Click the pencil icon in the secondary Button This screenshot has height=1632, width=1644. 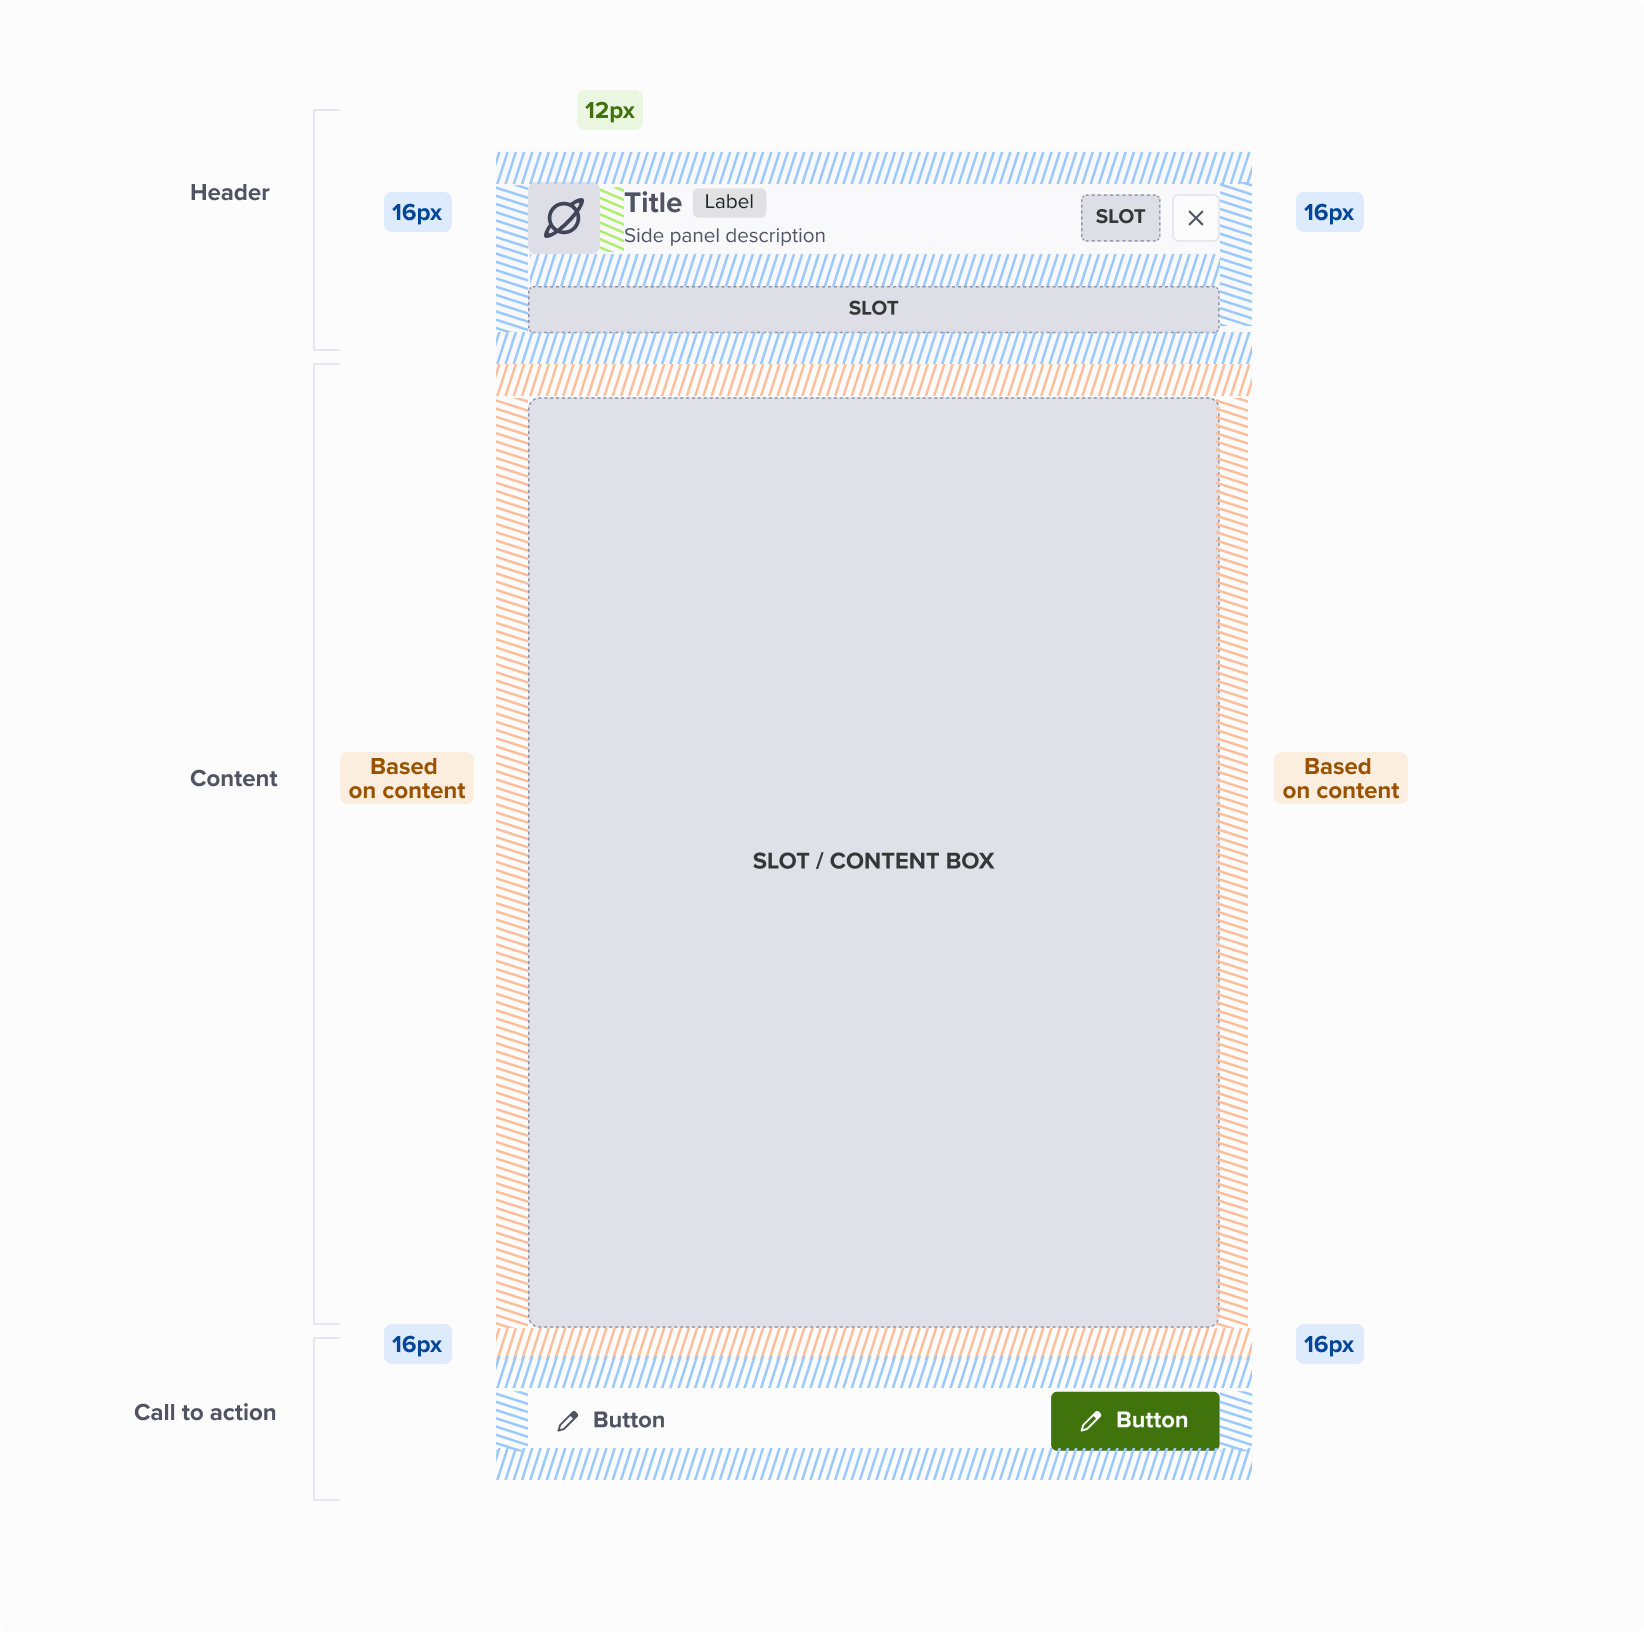click(x=568, y=1421)
